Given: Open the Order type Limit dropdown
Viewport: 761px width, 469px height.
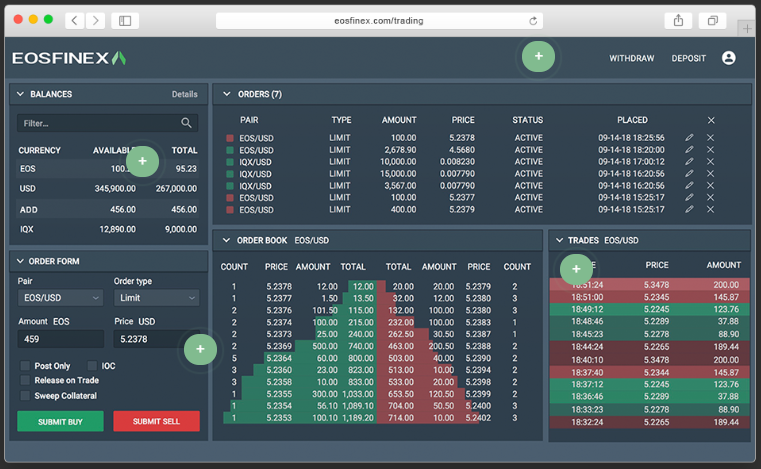Looking at the screenshot, I should tap(157, 298).
